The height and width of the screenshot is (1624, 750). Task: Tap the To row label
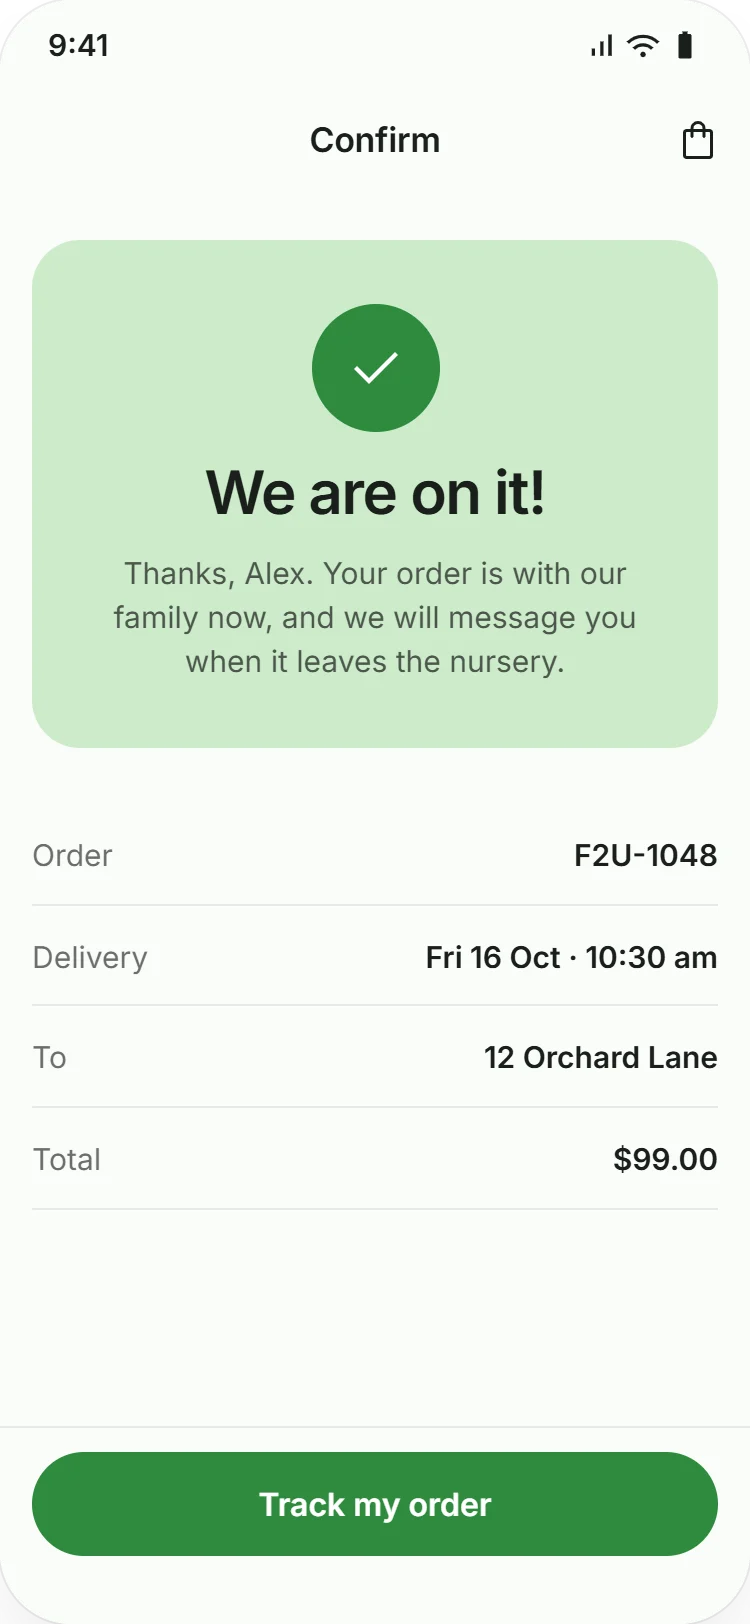click(x=50, y=1057)
